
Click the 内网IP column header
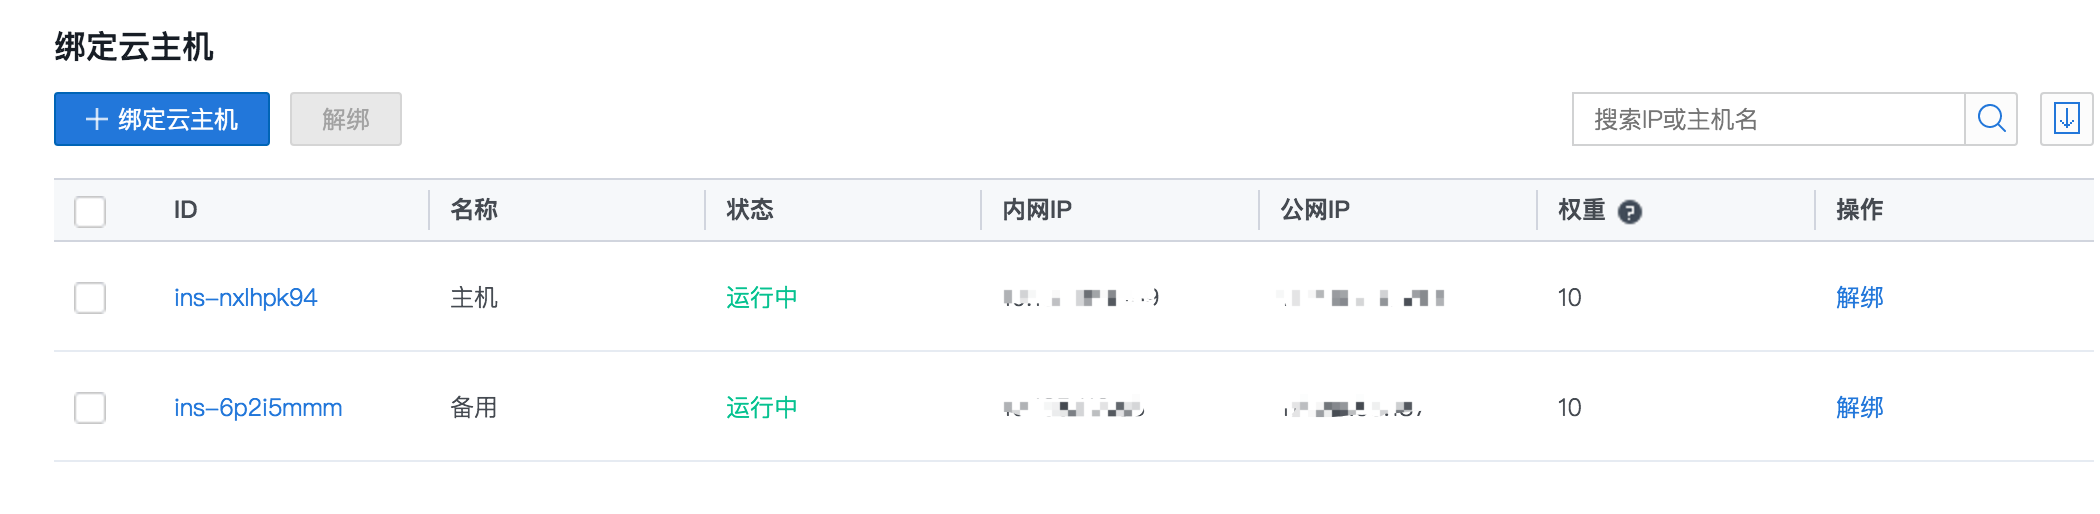[1037, 210]
